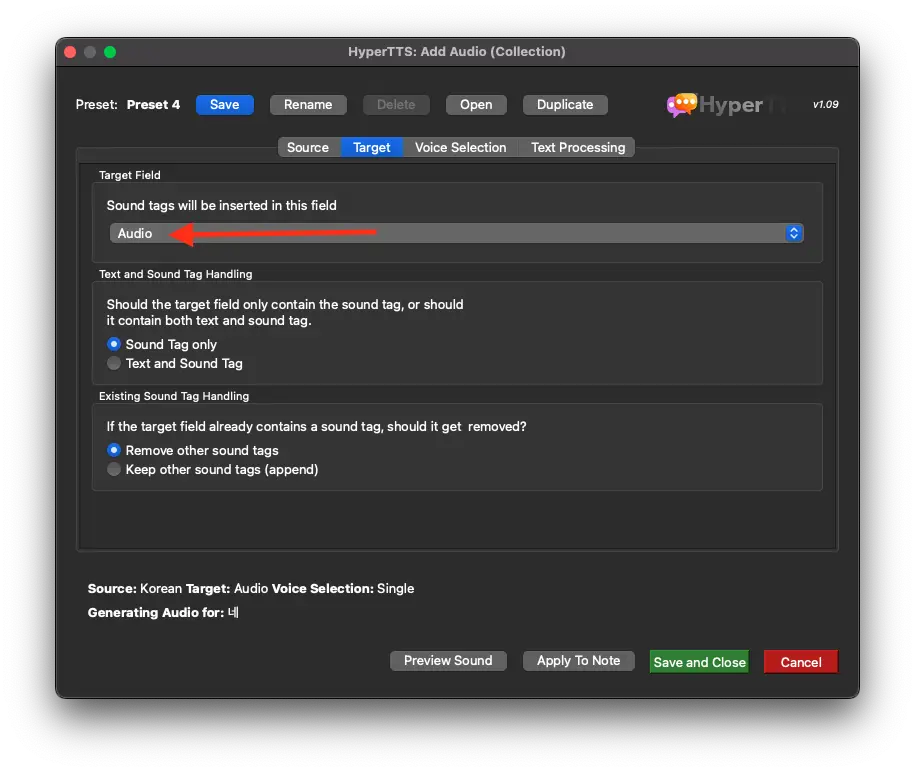Select Text and Sound Tag option
Screen dimensions: 915x772
click(x=175, y=364)
